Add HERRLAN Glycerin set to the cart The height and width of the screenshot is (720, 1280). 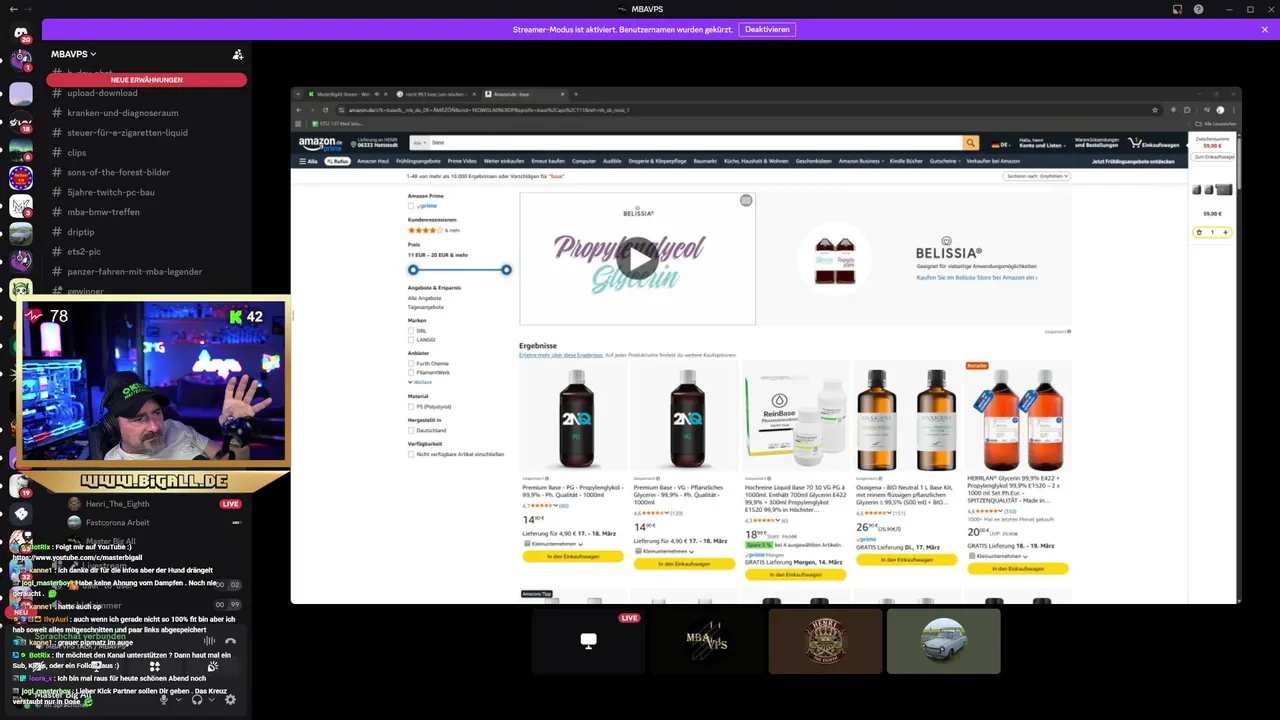point(1017,568)
